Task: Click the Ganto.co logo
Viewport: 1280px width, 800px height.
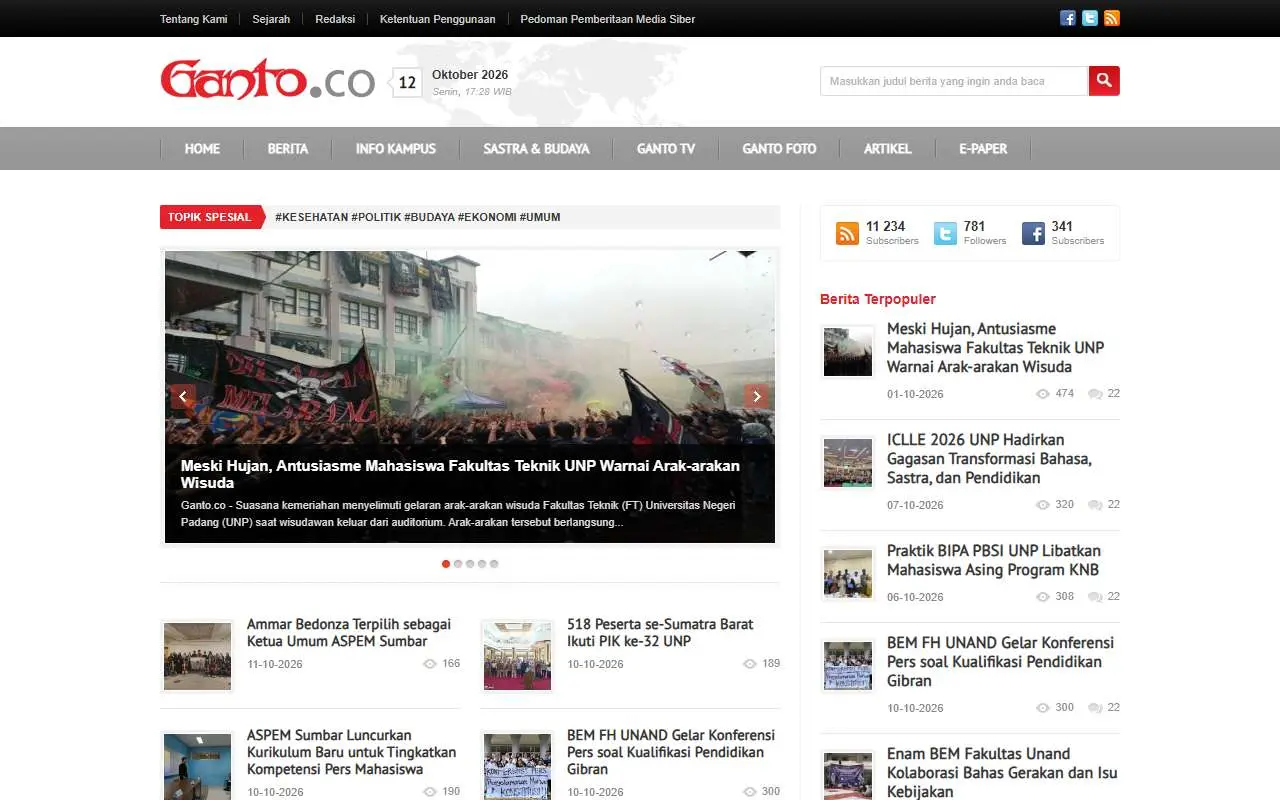Action: pyautogui.click(x=267, y=80)
